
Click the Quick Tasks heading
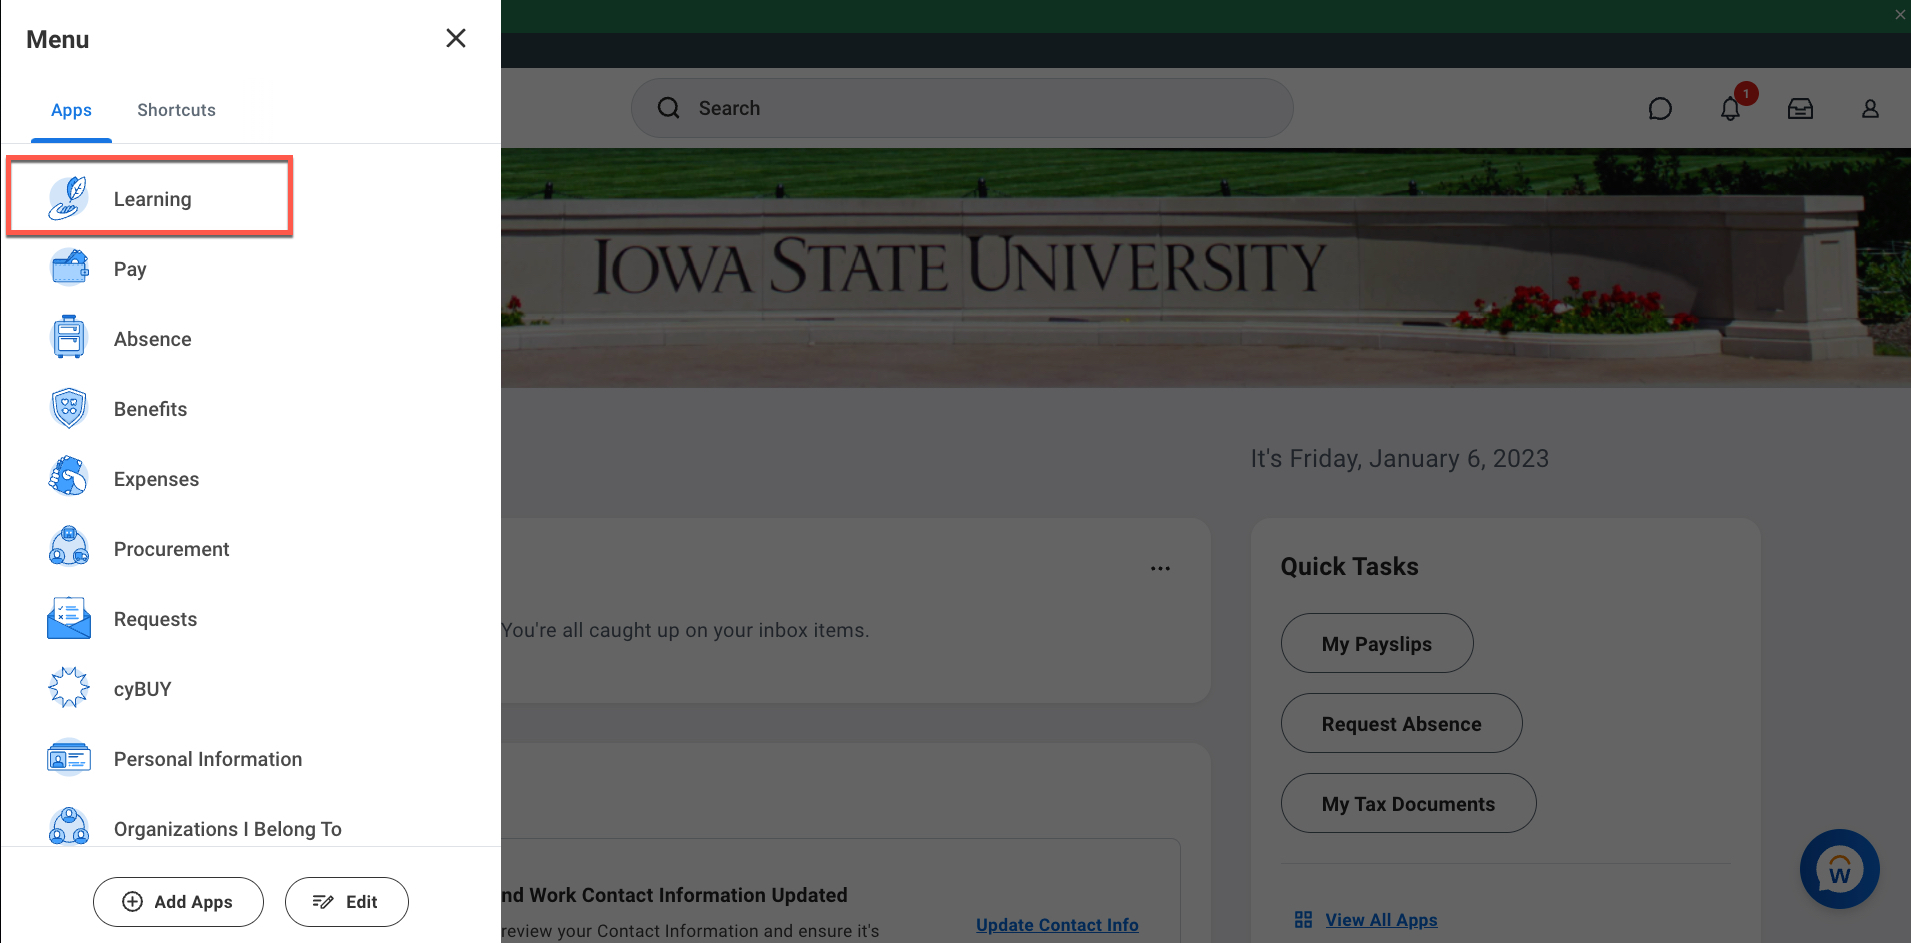[x=1349, y=566]
